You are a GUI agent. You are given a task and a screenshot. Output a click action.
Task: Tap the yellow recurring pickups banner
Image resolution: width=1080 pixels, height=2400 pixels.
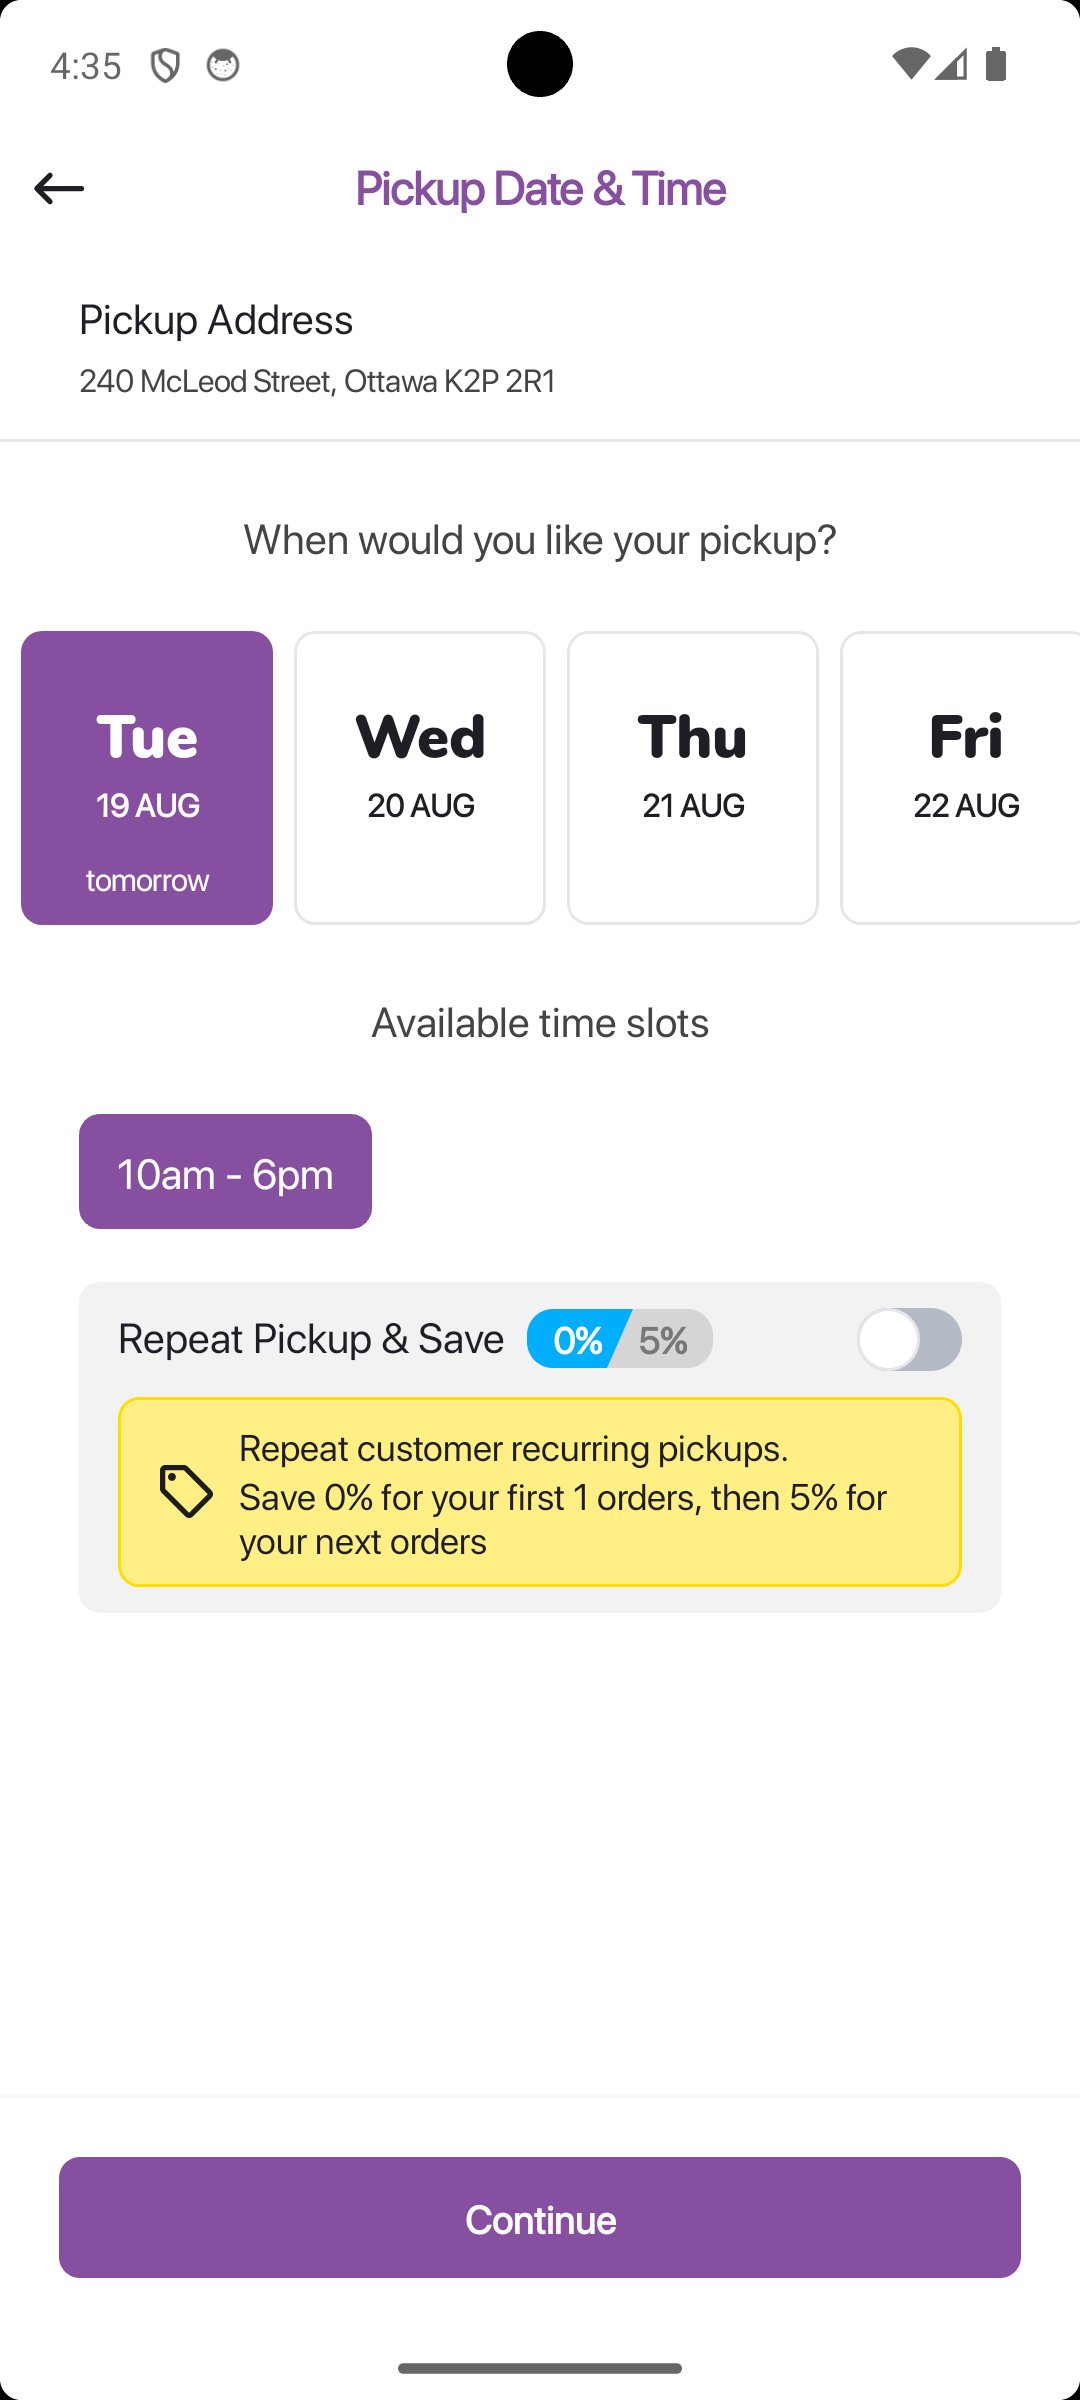click(540, 1491)
